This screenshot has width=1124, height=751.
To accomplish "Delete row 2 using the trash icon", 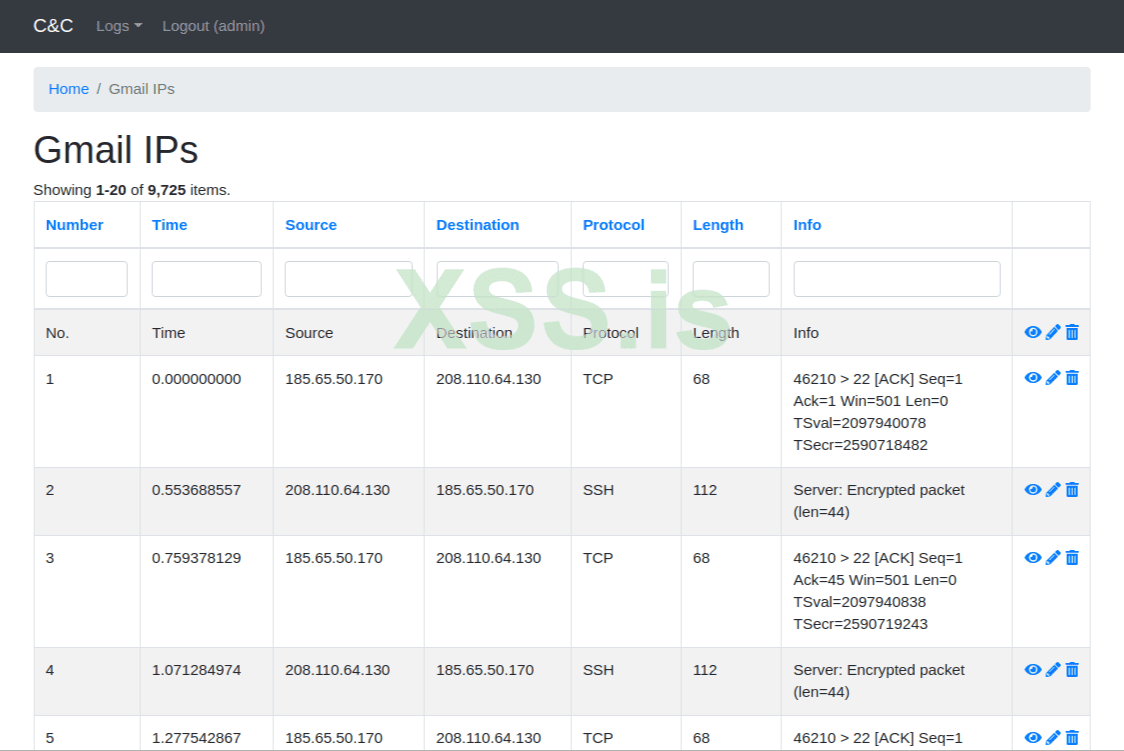I will pos(1072,489).
